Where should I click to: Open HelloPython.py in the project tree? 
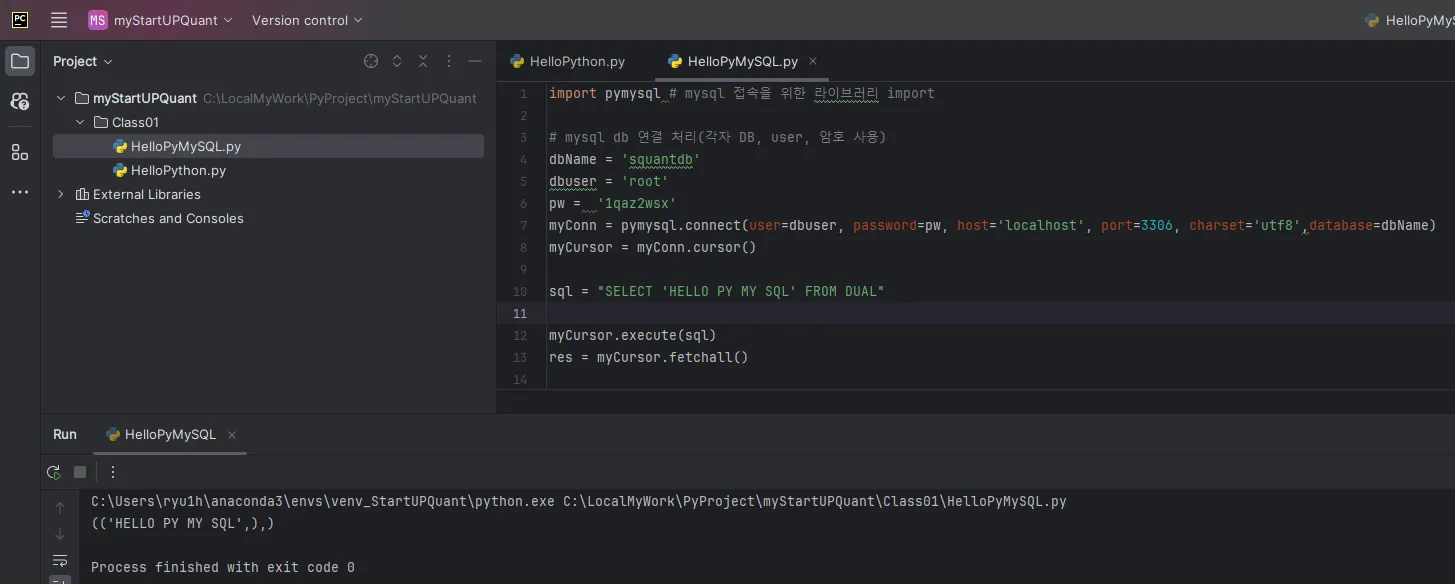[x=178, y=170]
